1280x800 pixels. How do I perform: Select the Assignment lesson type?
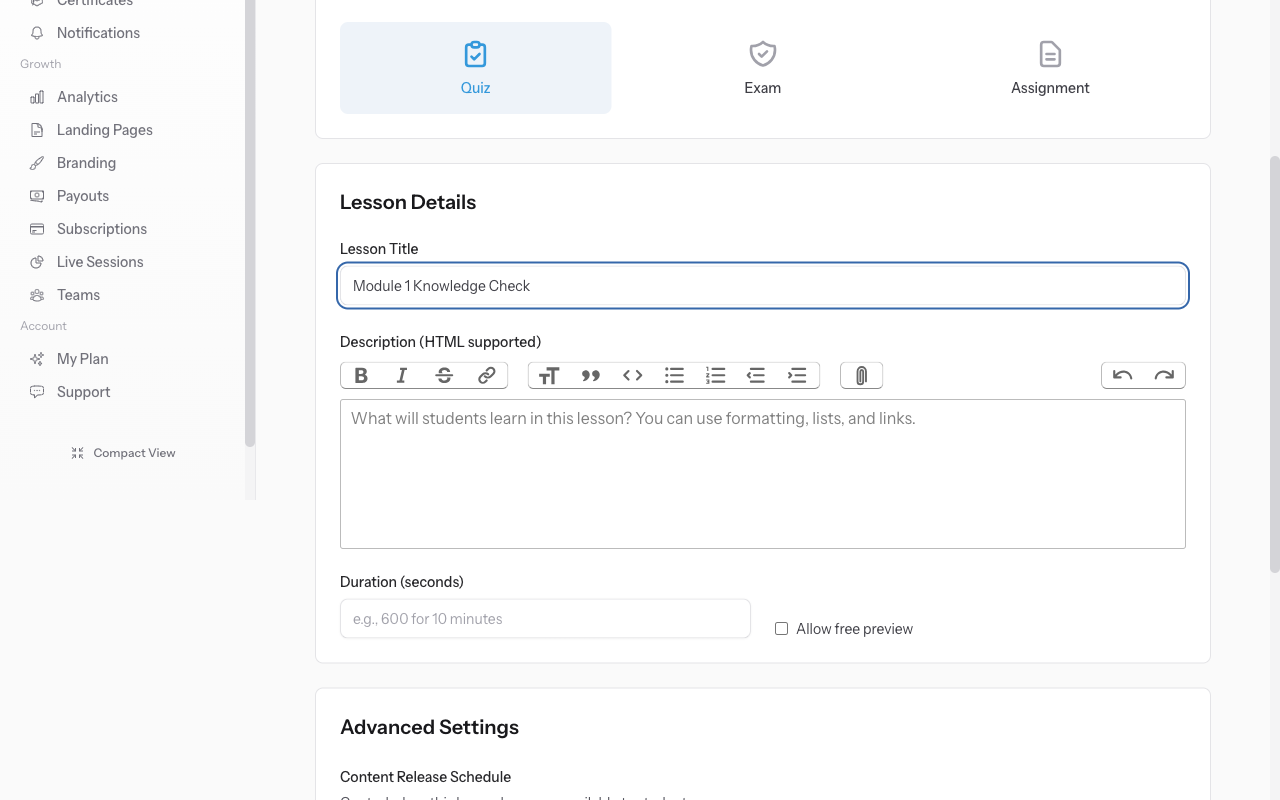tap(1050, 66)
